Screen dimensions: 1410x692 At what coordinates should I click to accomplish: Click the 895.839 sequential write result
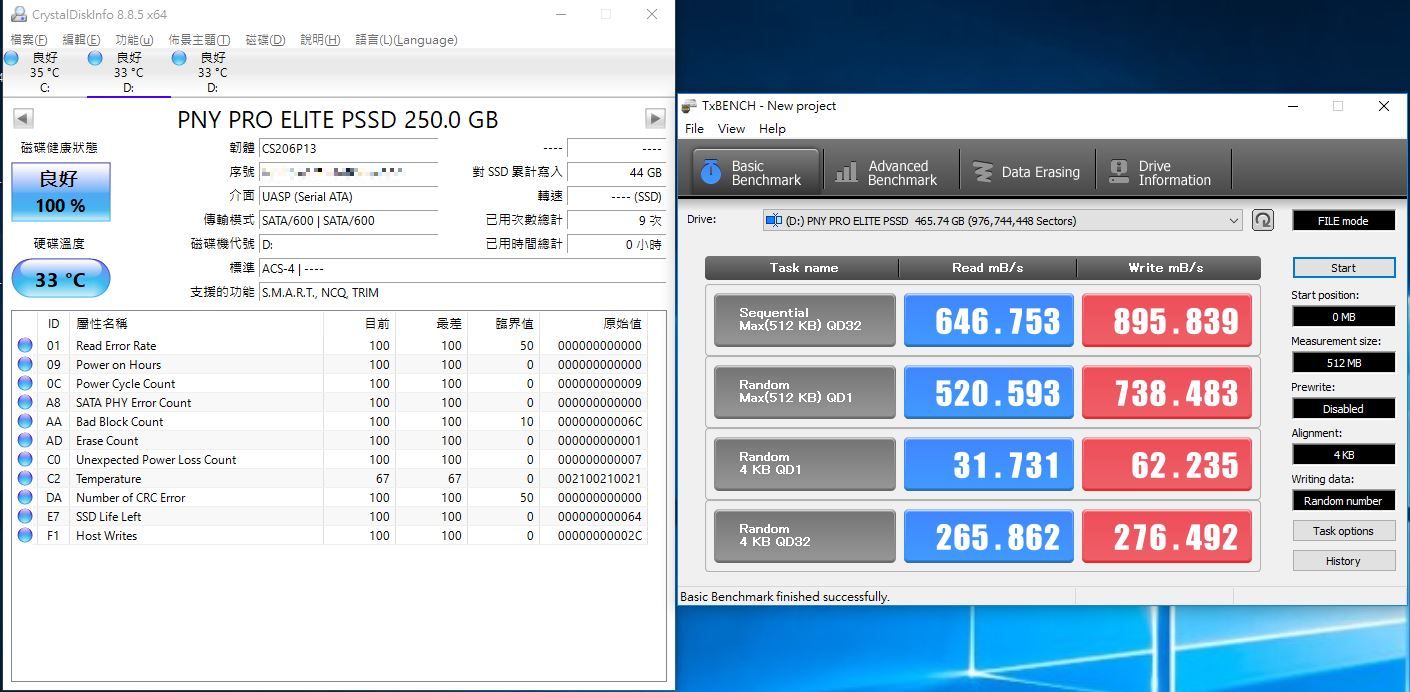tap(1166, 320)
